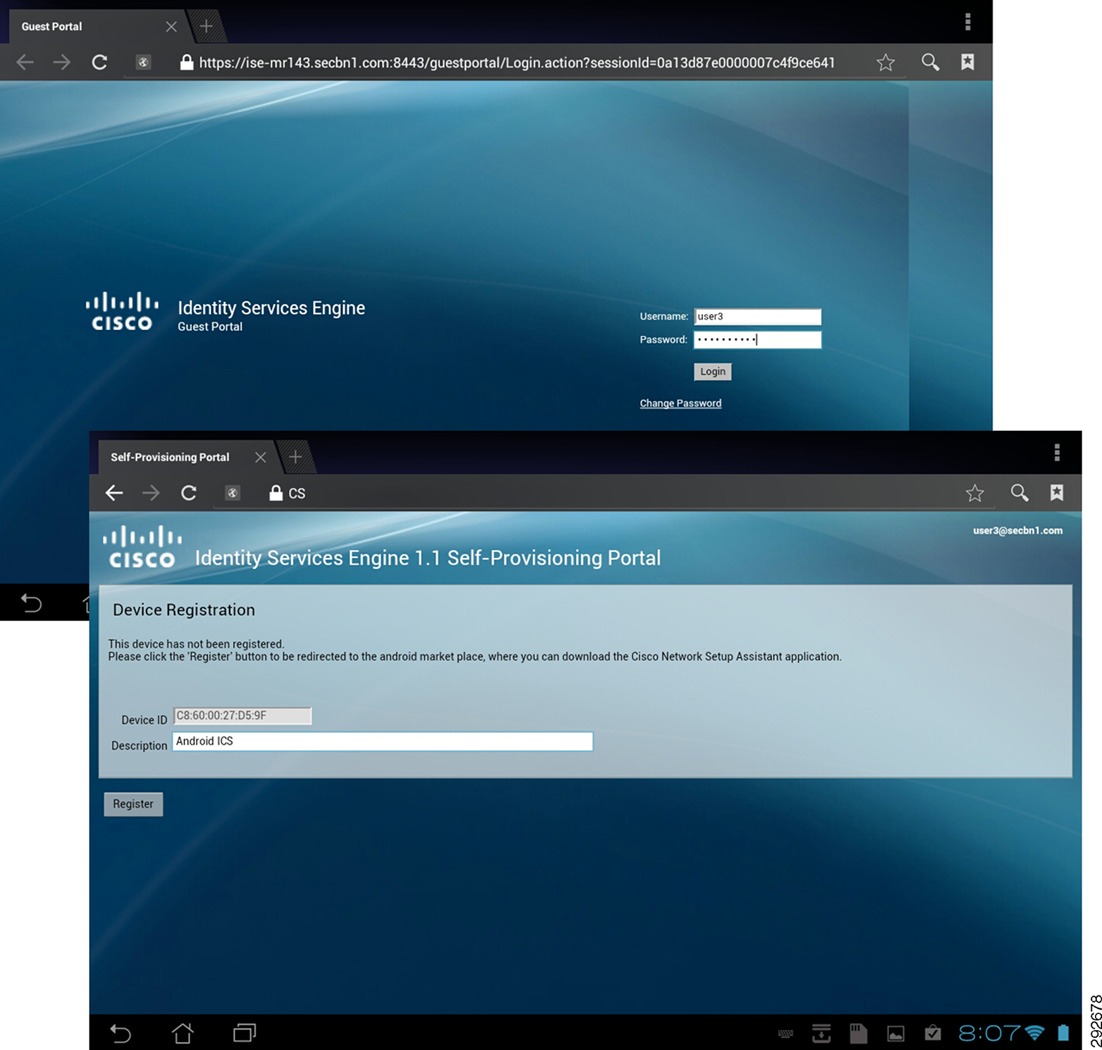Viewport: 1102px width, 1050px height.
Task: Star the Guest Portal page as bookmark
Action: (886, 63)
